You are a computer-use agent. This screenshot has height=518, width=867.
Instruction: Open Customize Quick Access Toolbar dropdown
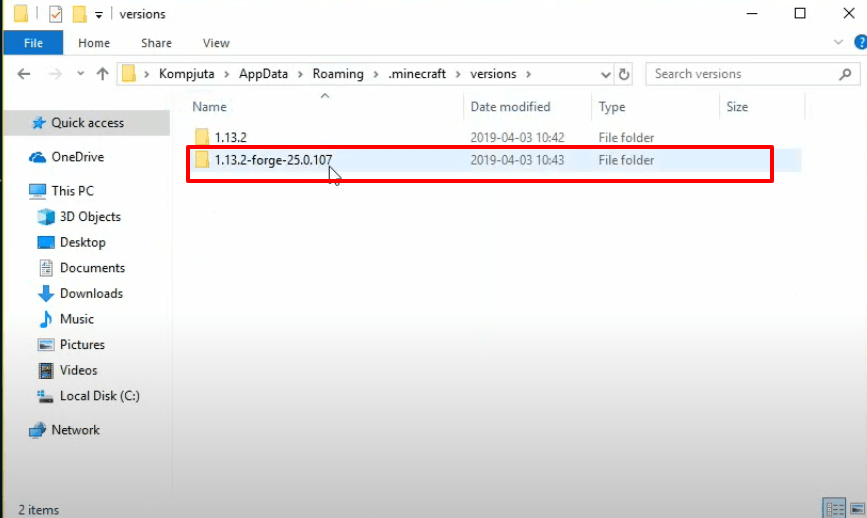pyautogui.click(x=98, y=15)
